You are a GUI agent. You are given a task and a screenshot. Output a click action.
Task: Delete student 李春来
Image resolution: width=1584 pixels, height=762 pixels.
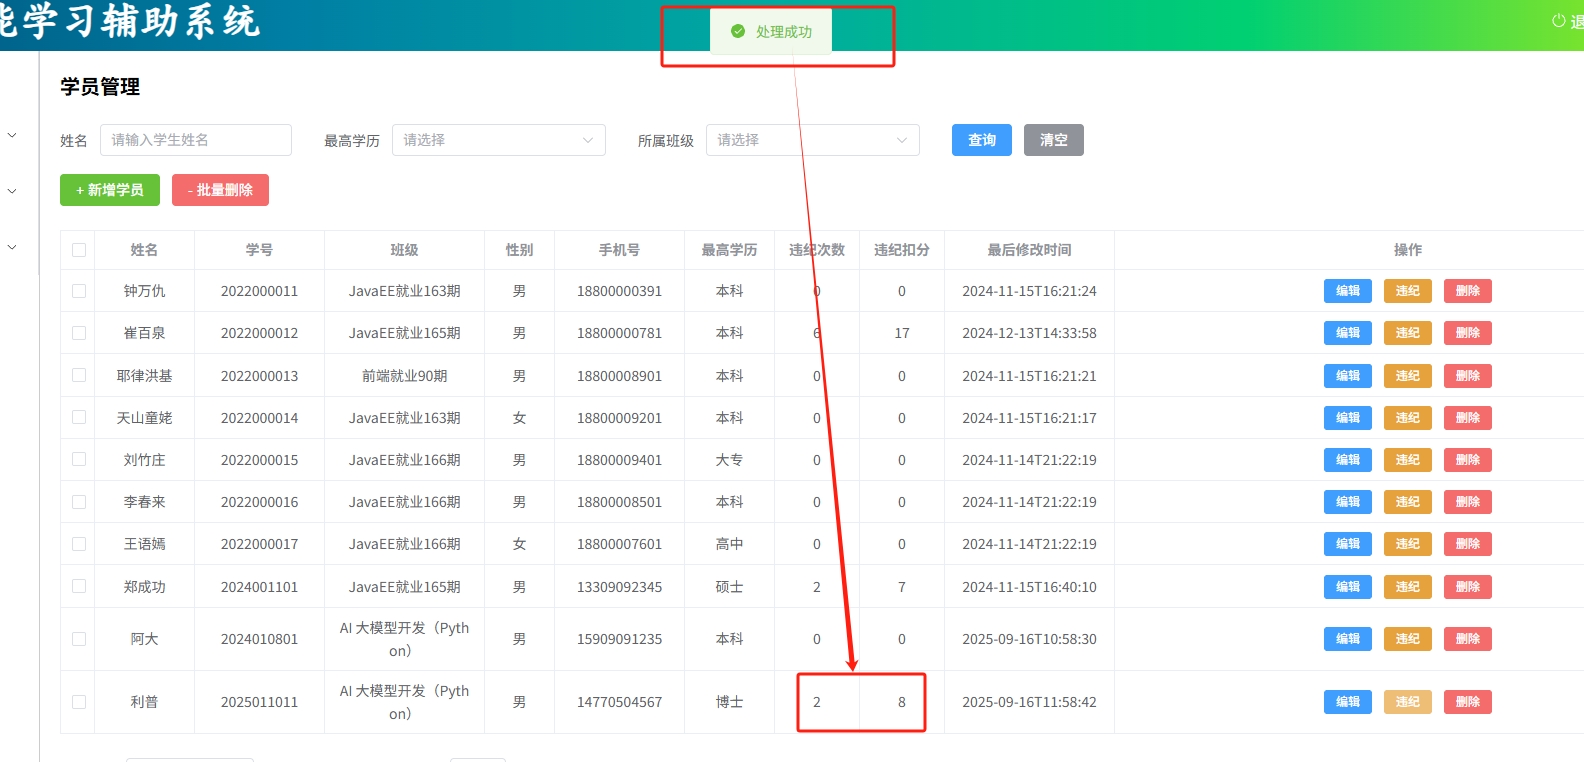click(1468, 502)
